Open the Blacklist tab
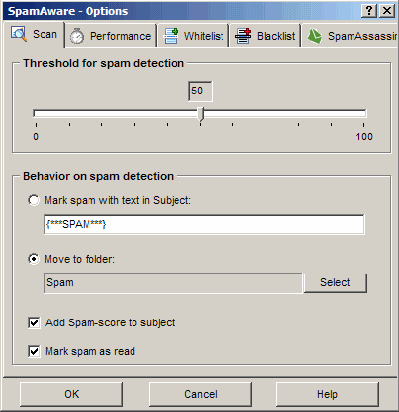This screenshot has height=412, width=399. (x=265, y=36)
